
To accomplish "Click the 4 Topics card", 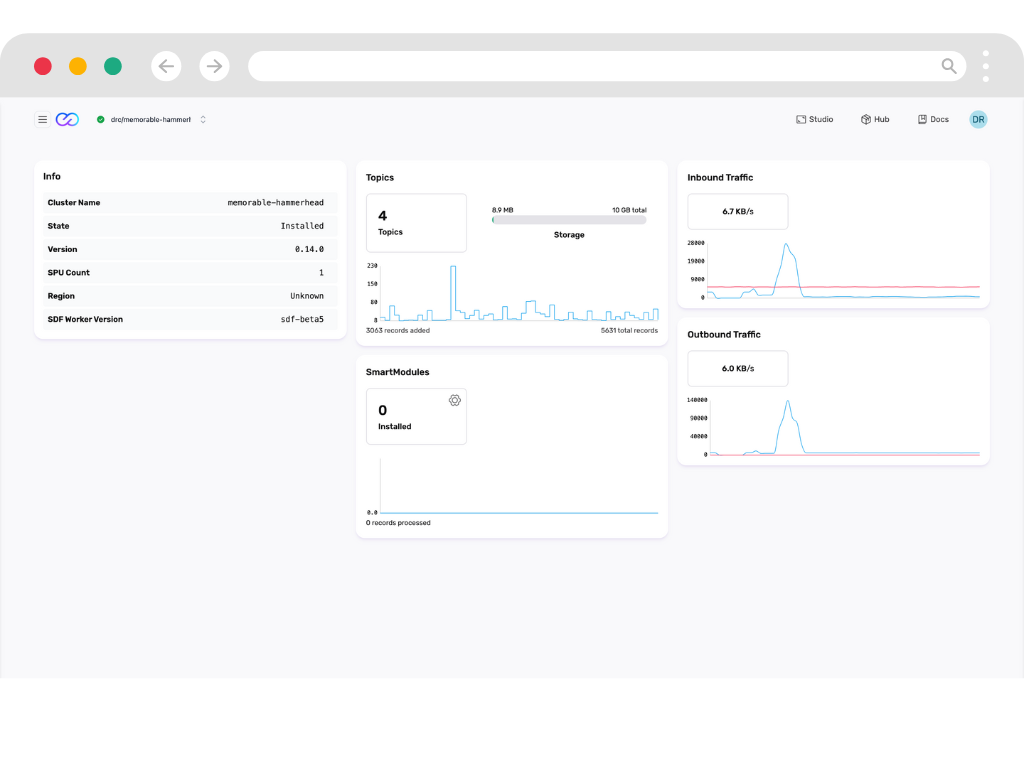I will (x=416, y=223).
